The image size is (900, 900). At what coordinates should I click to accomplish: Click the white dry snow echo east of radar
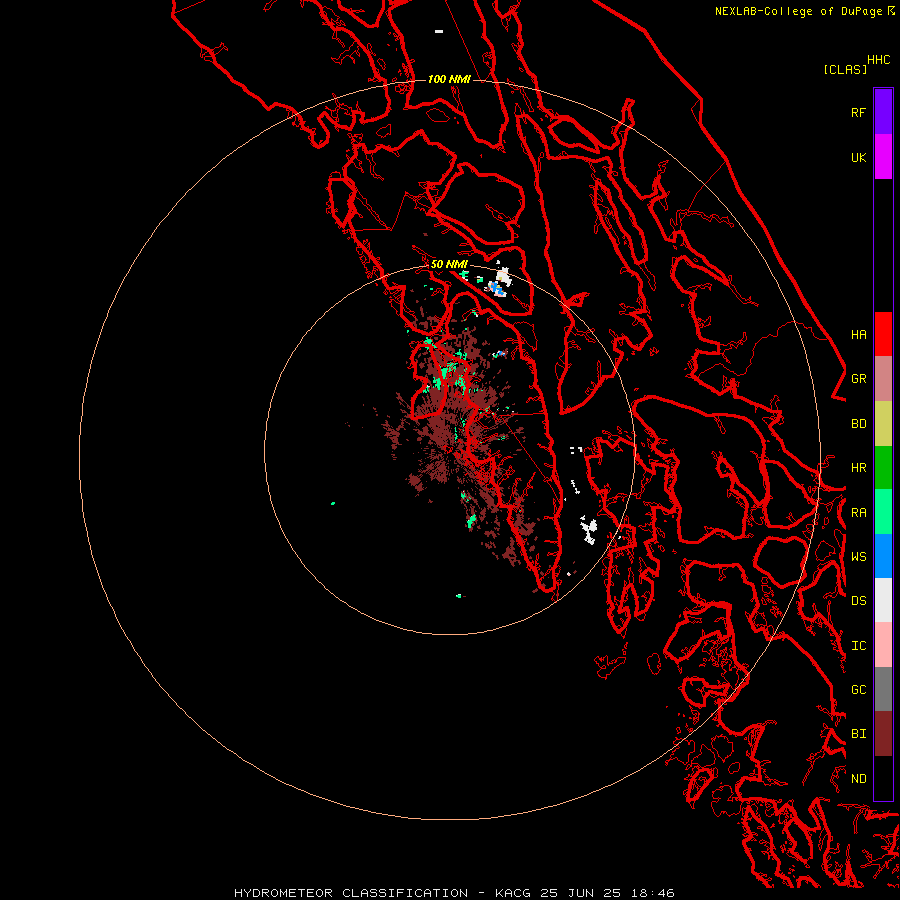[588, 529]
